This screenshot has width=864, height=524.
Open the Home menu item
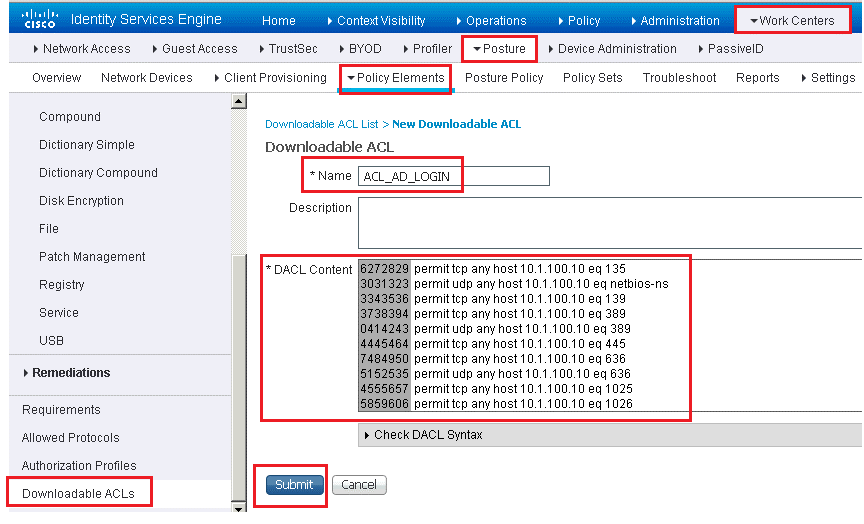coord(278,21)
